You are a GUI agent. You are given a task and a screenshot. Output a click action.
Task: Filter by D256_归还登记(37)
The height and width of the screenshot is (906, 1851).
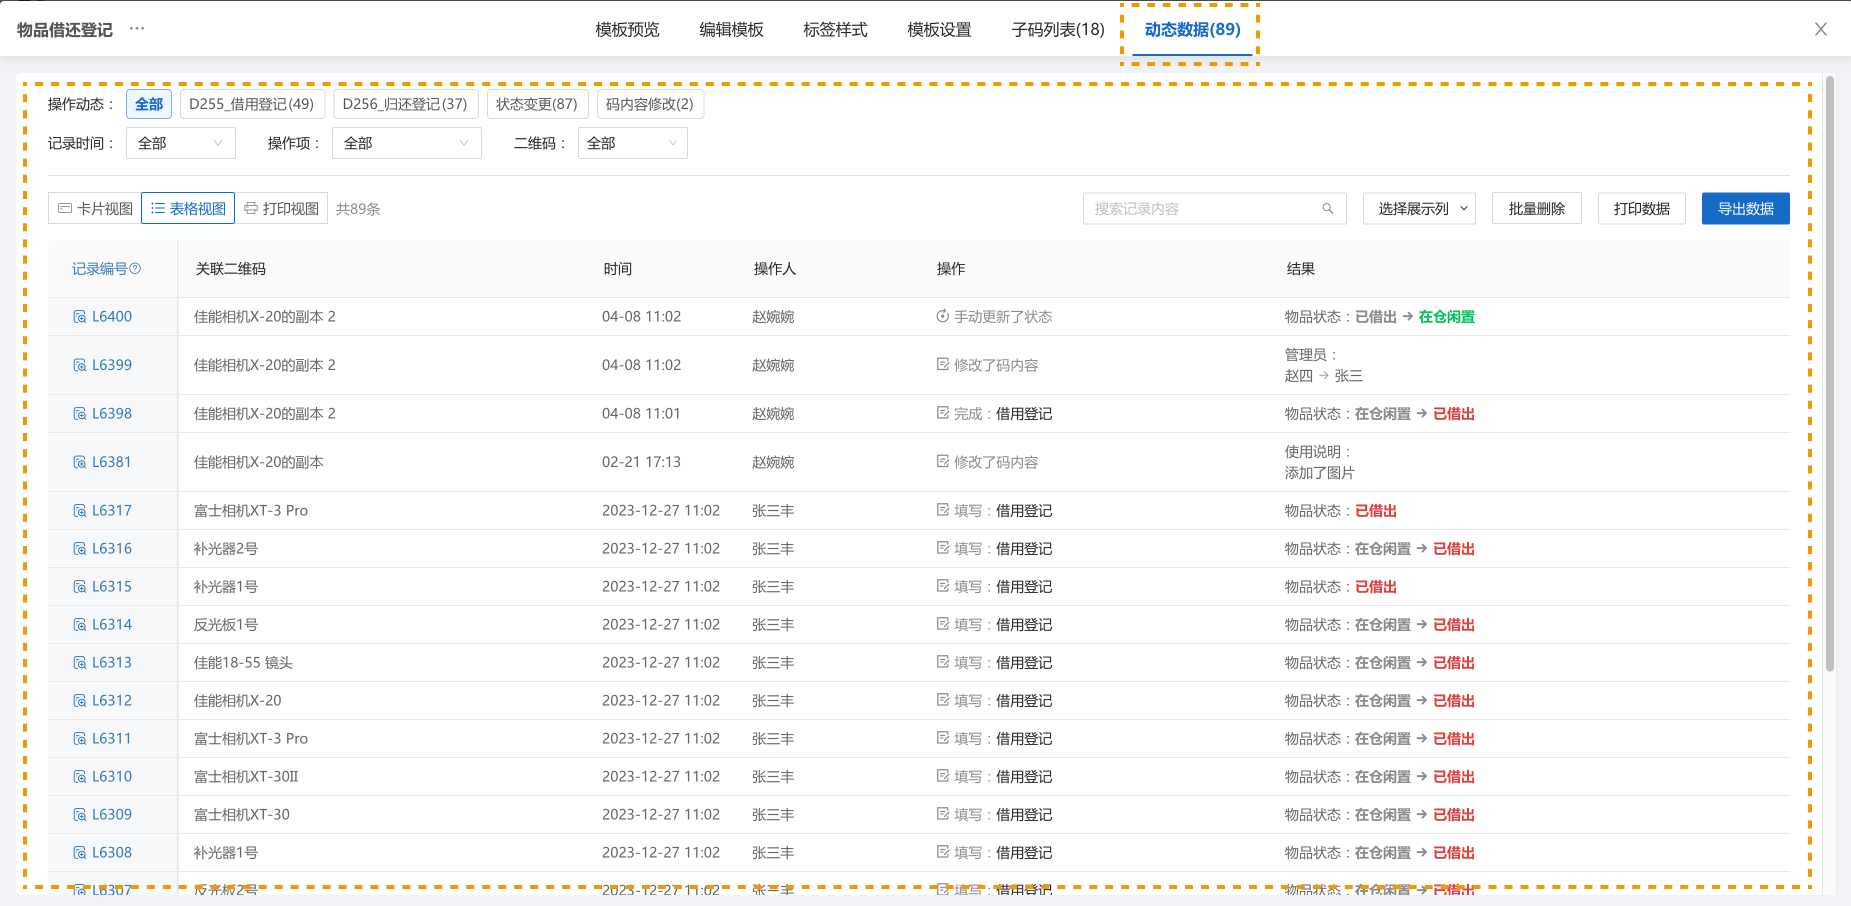coord(405,104)
